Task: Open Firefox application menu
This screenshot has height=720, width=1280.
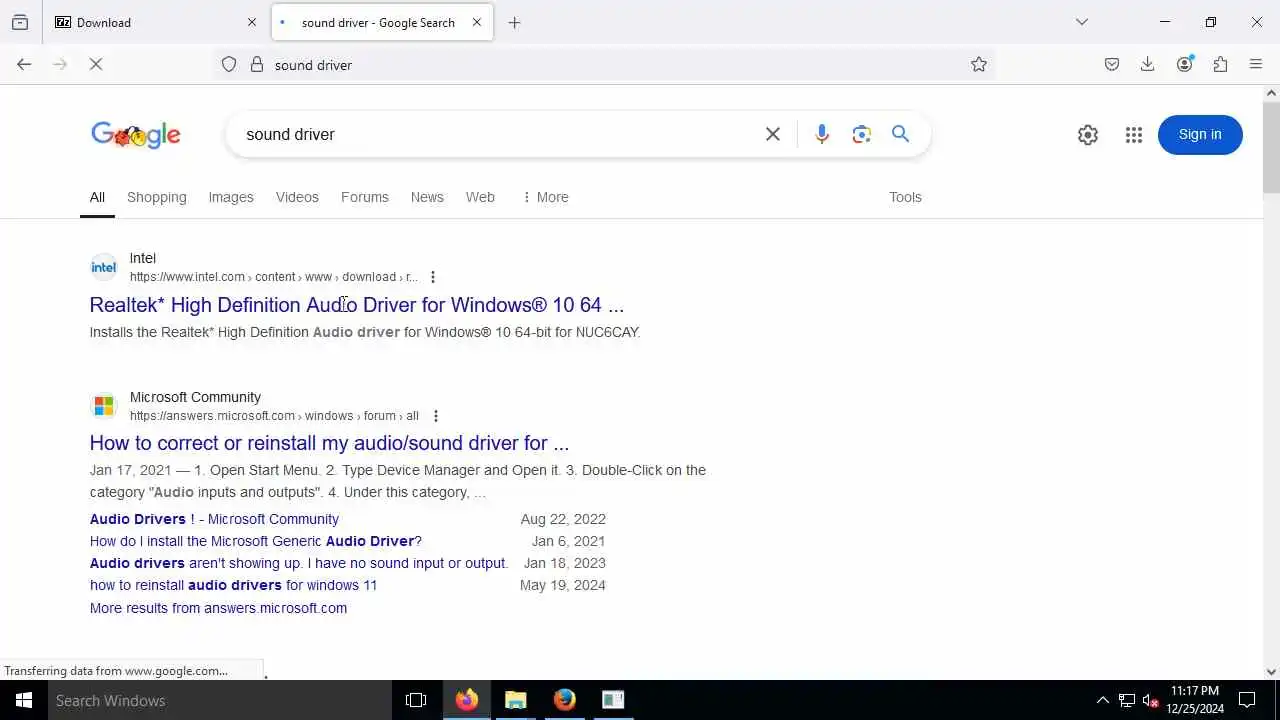Action: [1257, 64]
